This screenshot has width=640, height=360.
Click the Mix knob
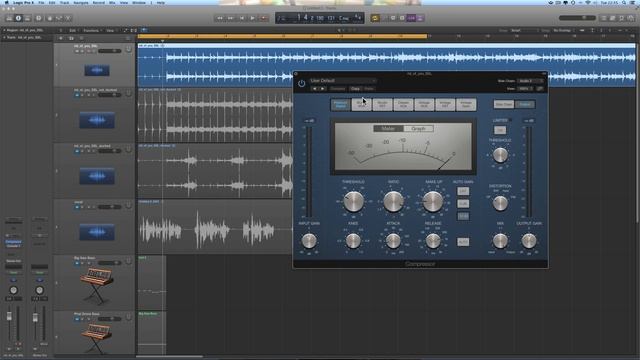(500, 241)
